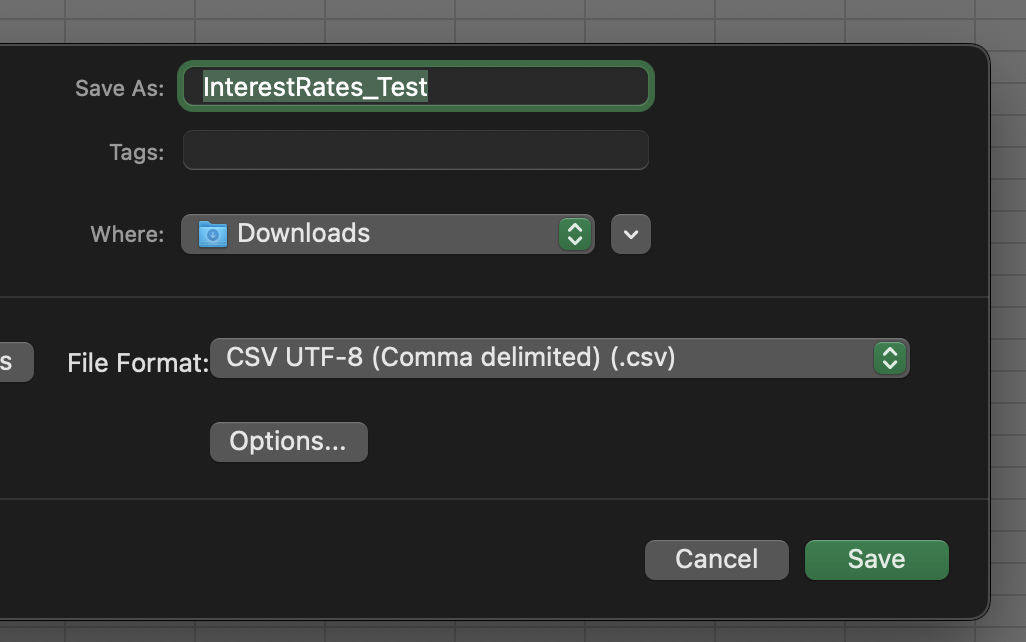Image resolution: width=1026 pixels, height=642 pixels.
Task: Click the Save As: label
Action: [x=118, y=88]
